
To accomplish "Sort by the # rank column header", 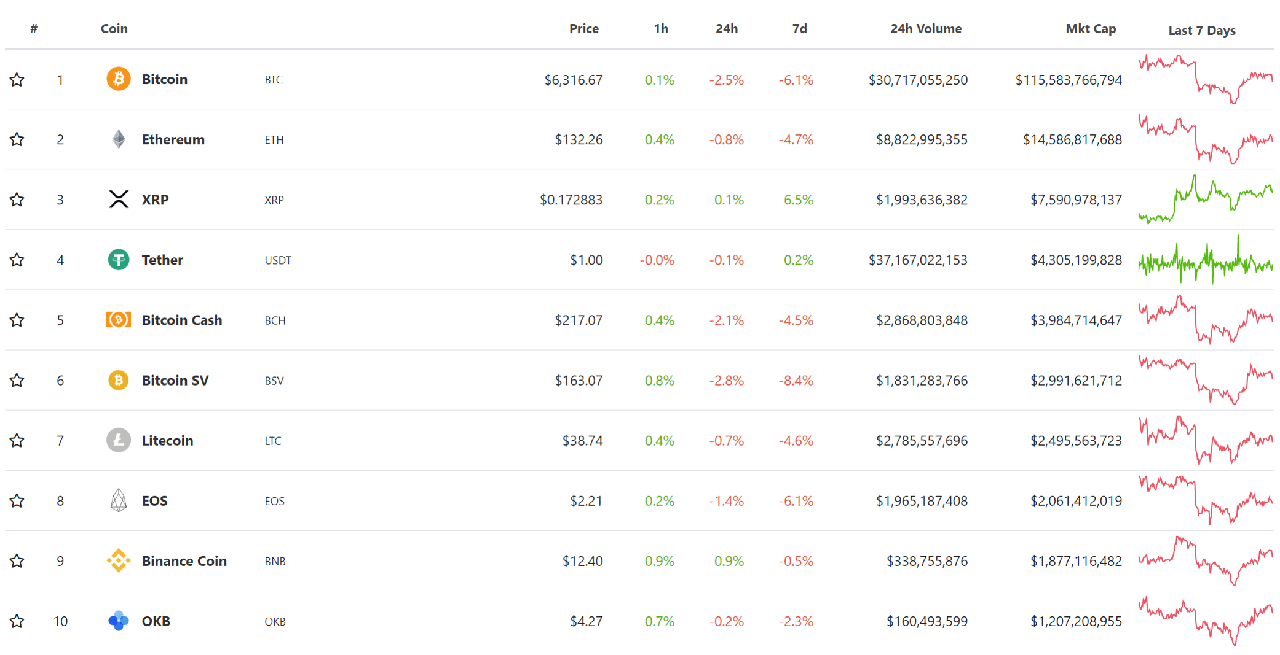I will pyautogui.click(x=34, y=29).
